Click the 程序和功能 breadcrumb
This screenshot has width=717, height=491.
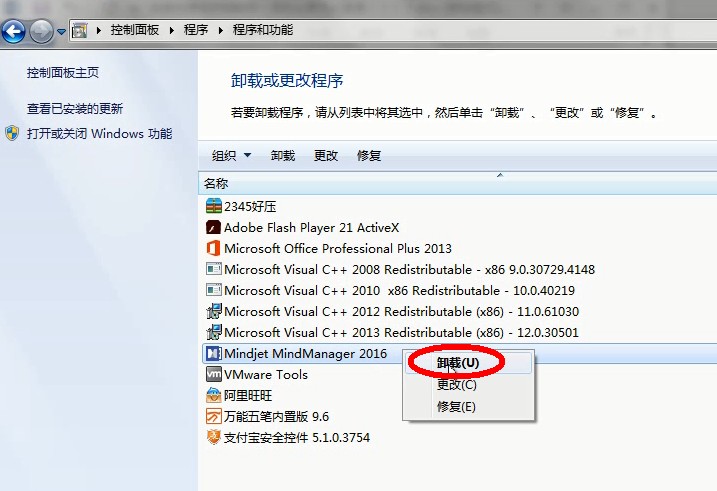point(262,30)
